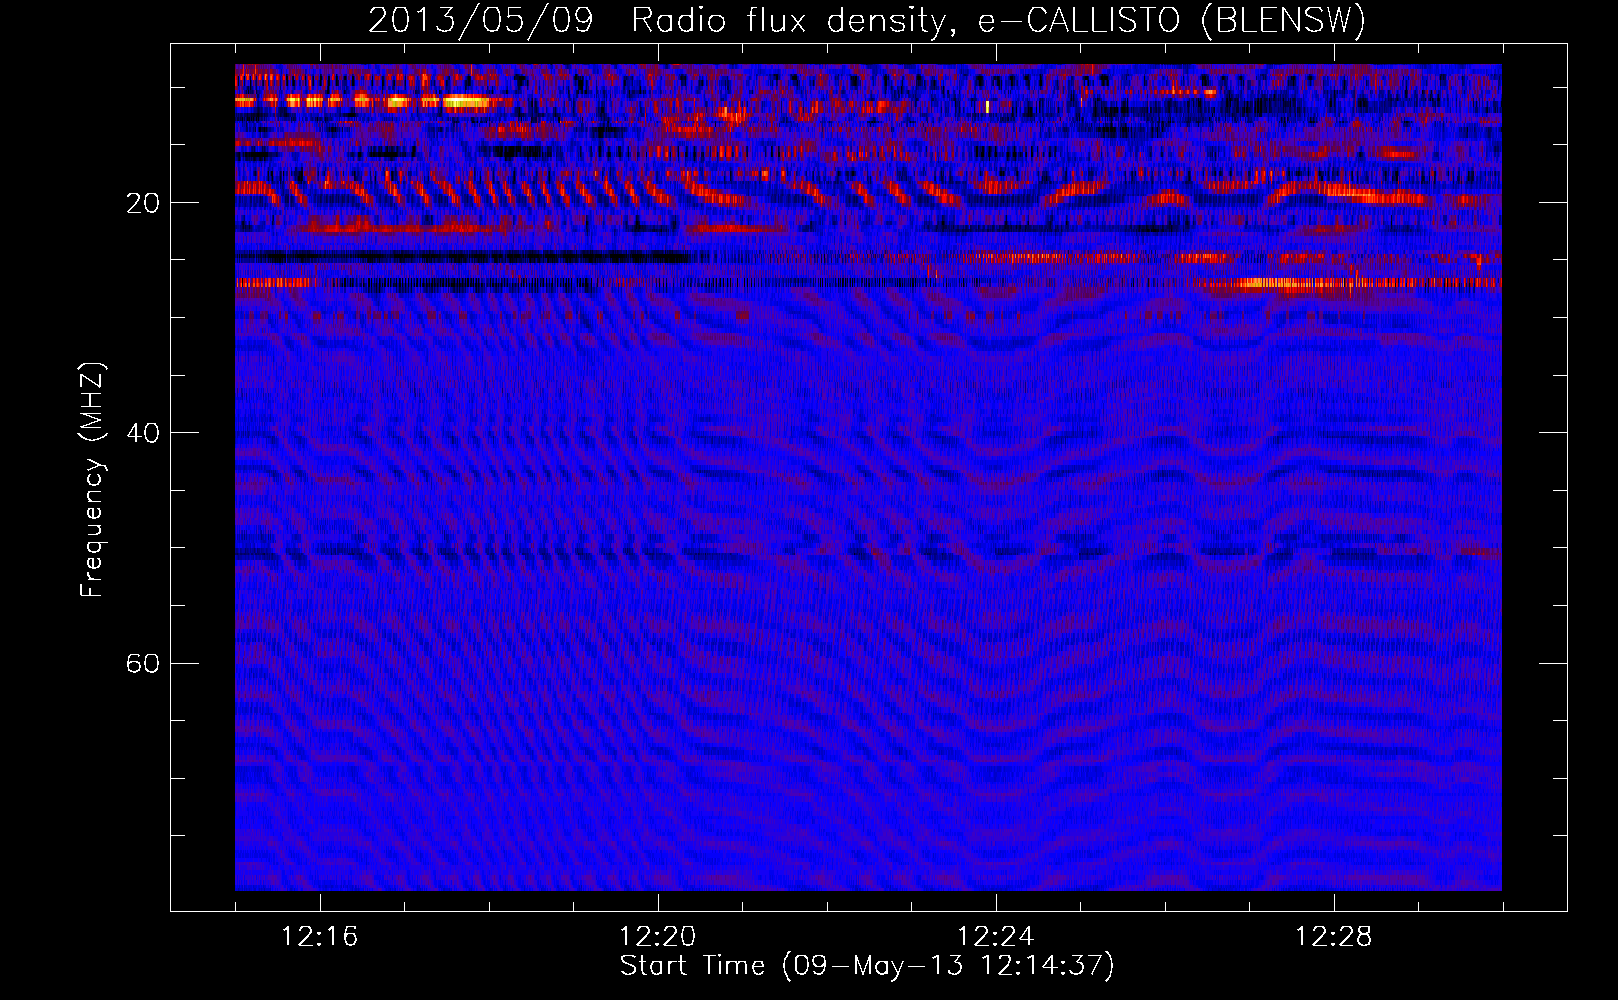1618x1000 pixels.
Task: Click the 12:16 time axis label
Action: point(320,936)
